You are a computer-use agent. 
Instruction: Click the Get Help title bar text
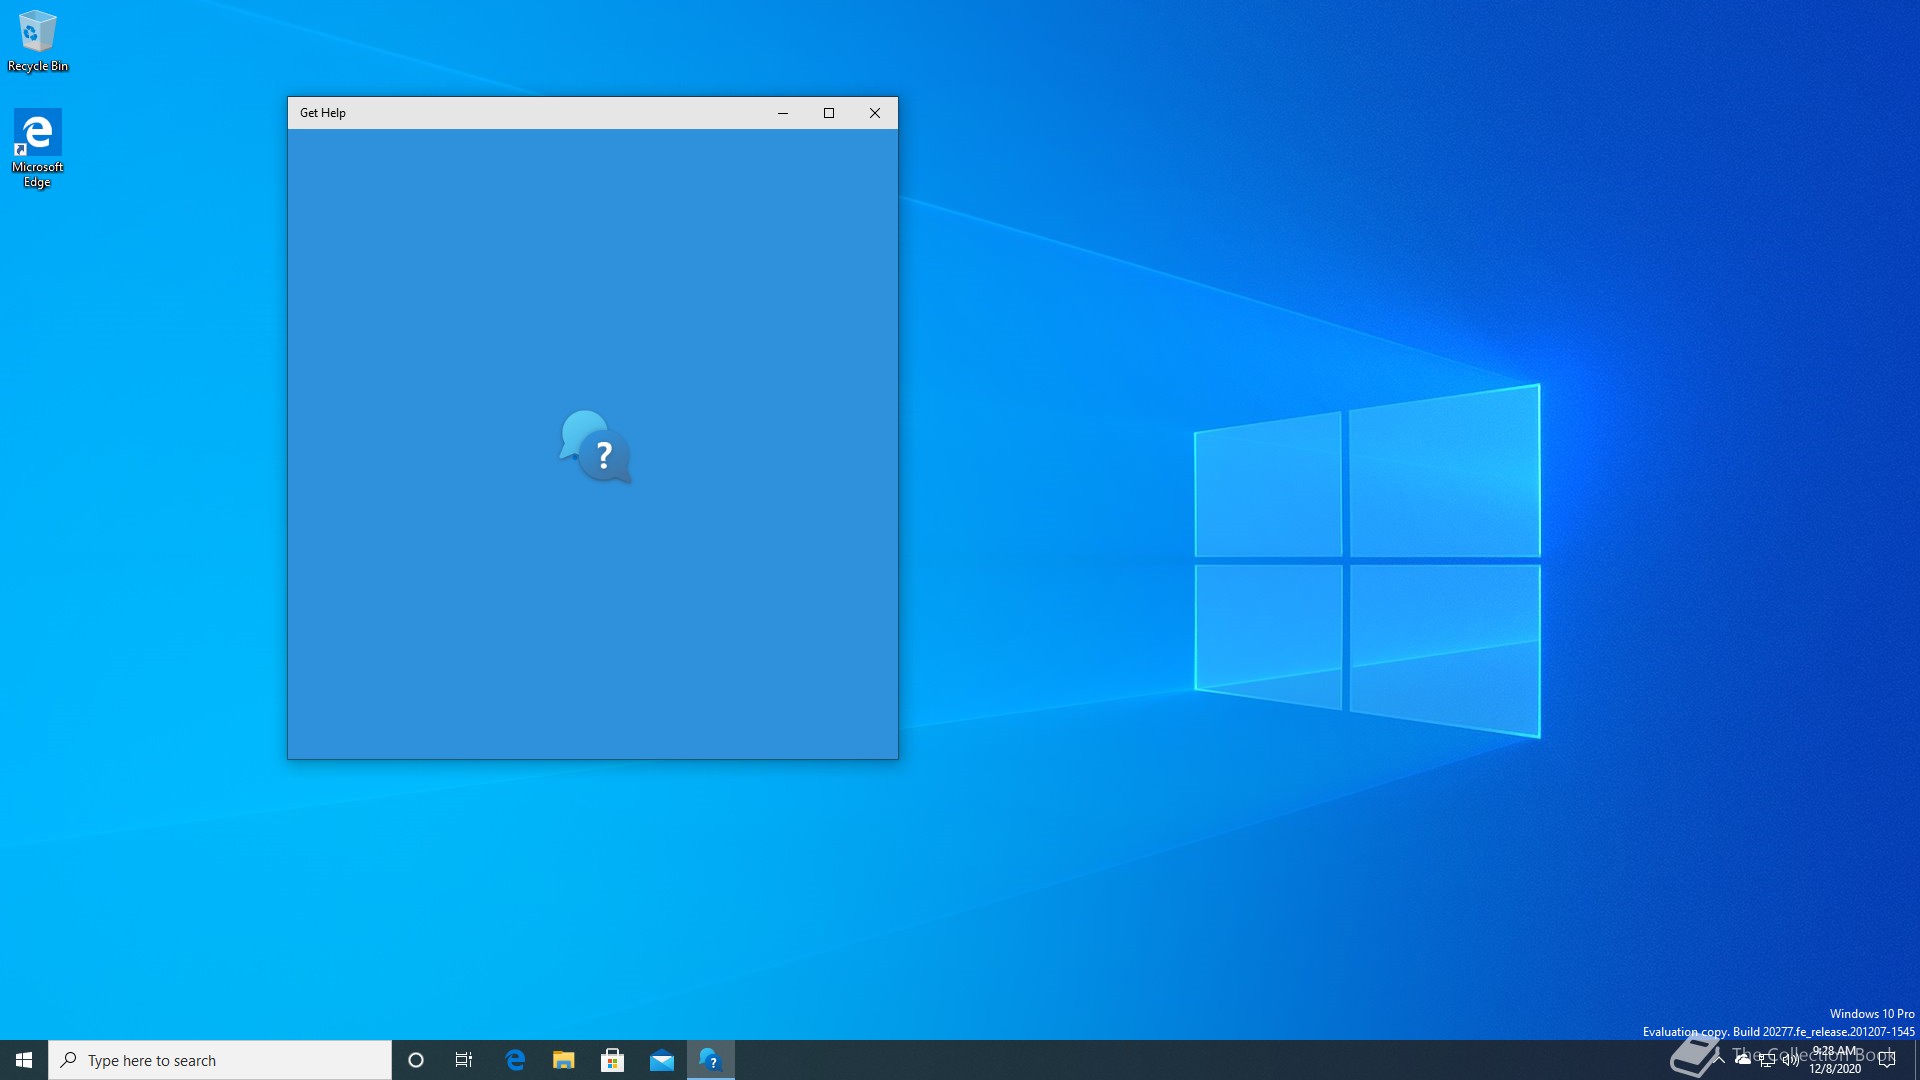point(323,113)
